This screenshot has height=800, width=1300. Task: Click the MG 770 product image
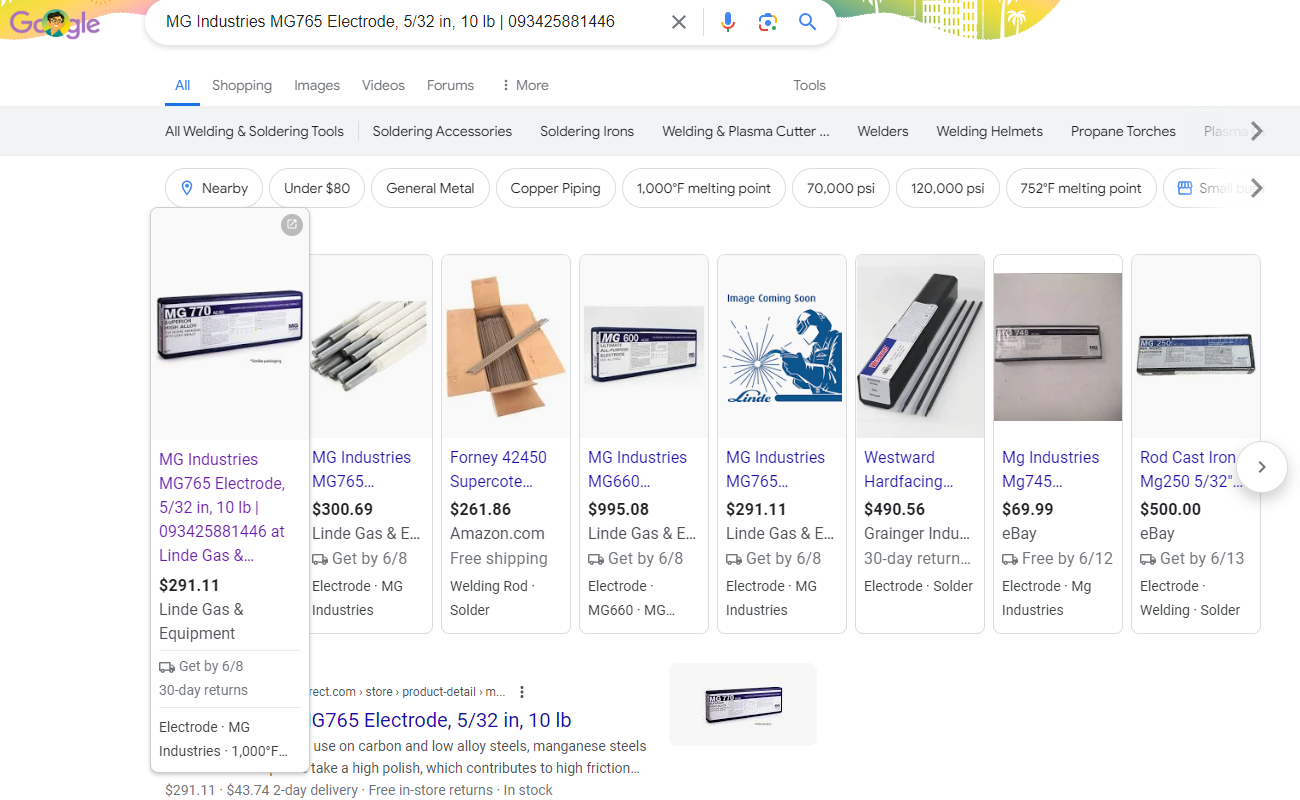coord(230,327)
